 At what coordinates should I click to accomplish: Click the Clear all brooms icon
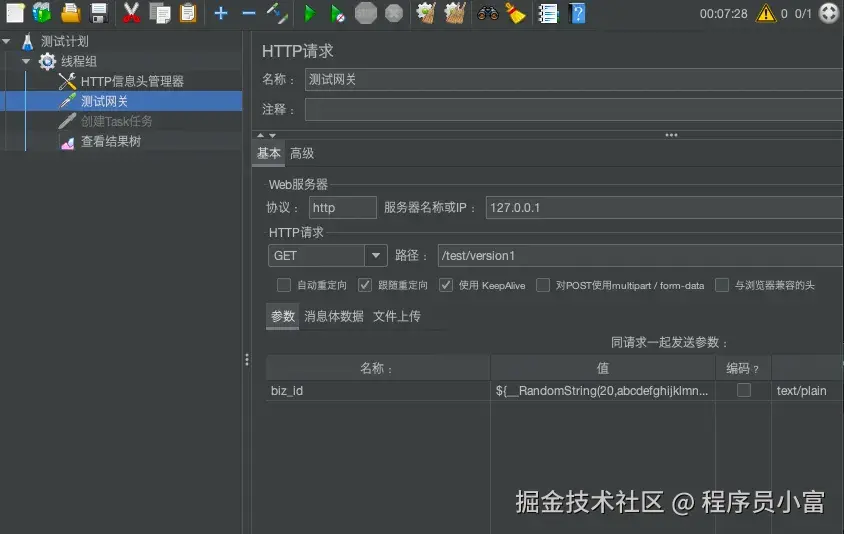455,13
